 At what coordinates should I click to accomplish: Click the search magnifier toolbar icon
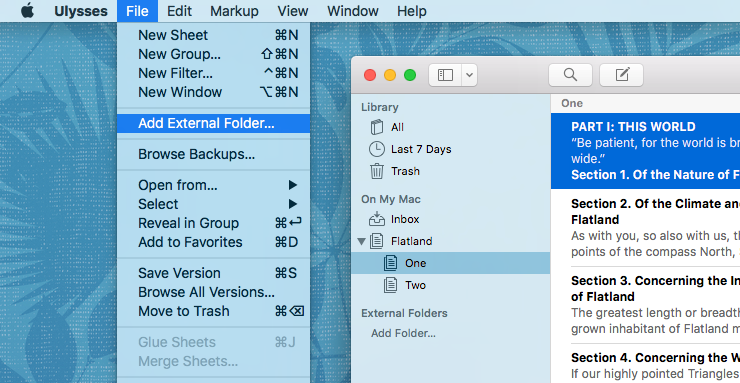point(570,75)
